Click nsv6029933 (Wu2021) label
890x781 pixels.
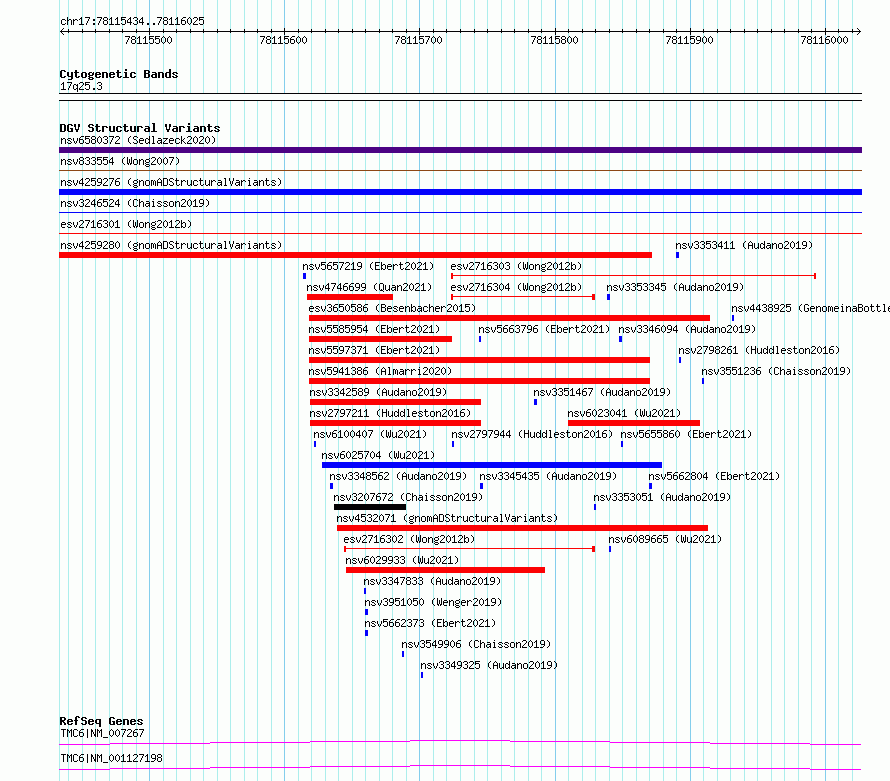coord(402,560)
